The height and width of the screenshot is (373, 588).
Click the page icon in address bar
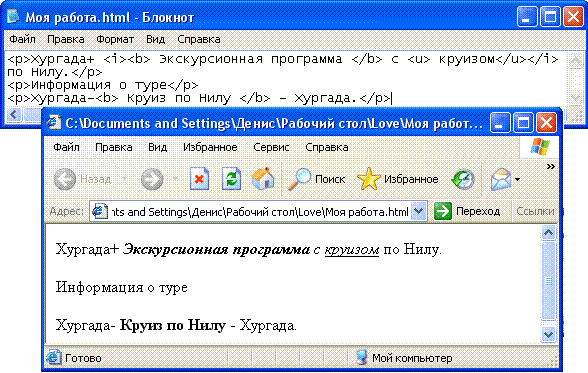click(x=99, y=211)
